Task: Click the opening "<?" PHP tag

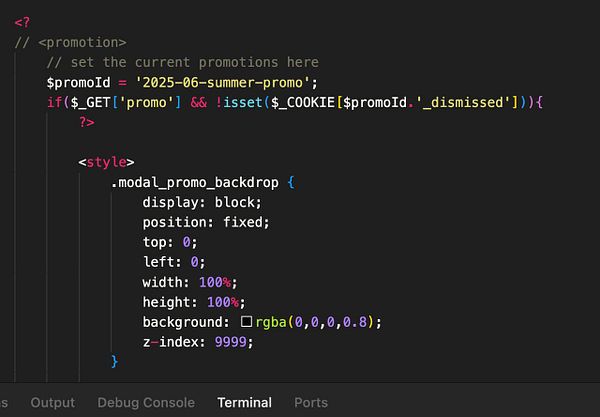Action: [x=22, y=22]
